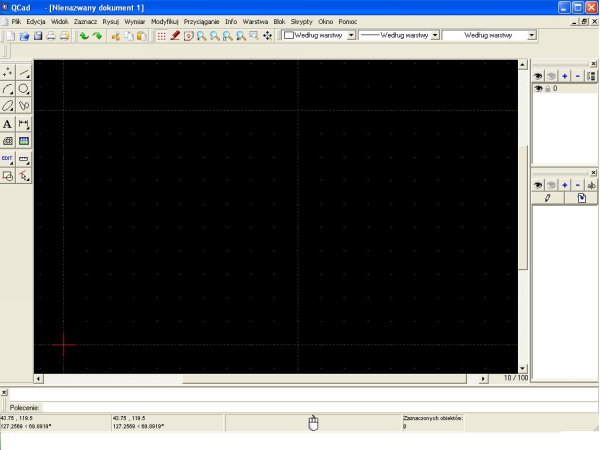The height and width of the screenshot is (450, 600).
Task: Click the previous view zoom icon
Action: click(x=241, y=36)
